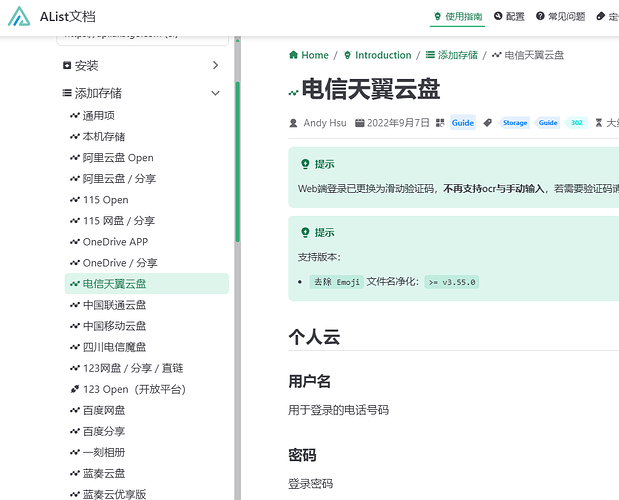Screen dimensions: 619x500
Task: Open the 常见问题 navigation tab
Action: pos(561,17)
